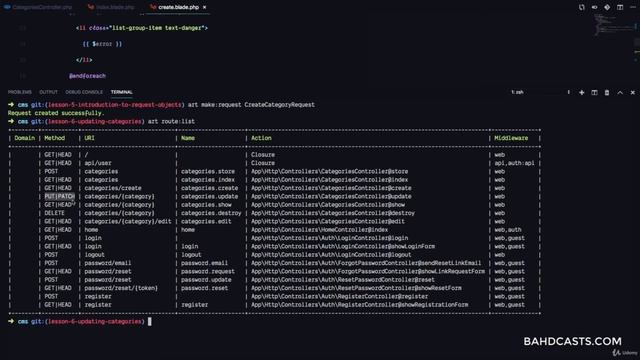Open the OUTPUT panel tab
This screenshot has width=640, height=360.
point(48,92)
